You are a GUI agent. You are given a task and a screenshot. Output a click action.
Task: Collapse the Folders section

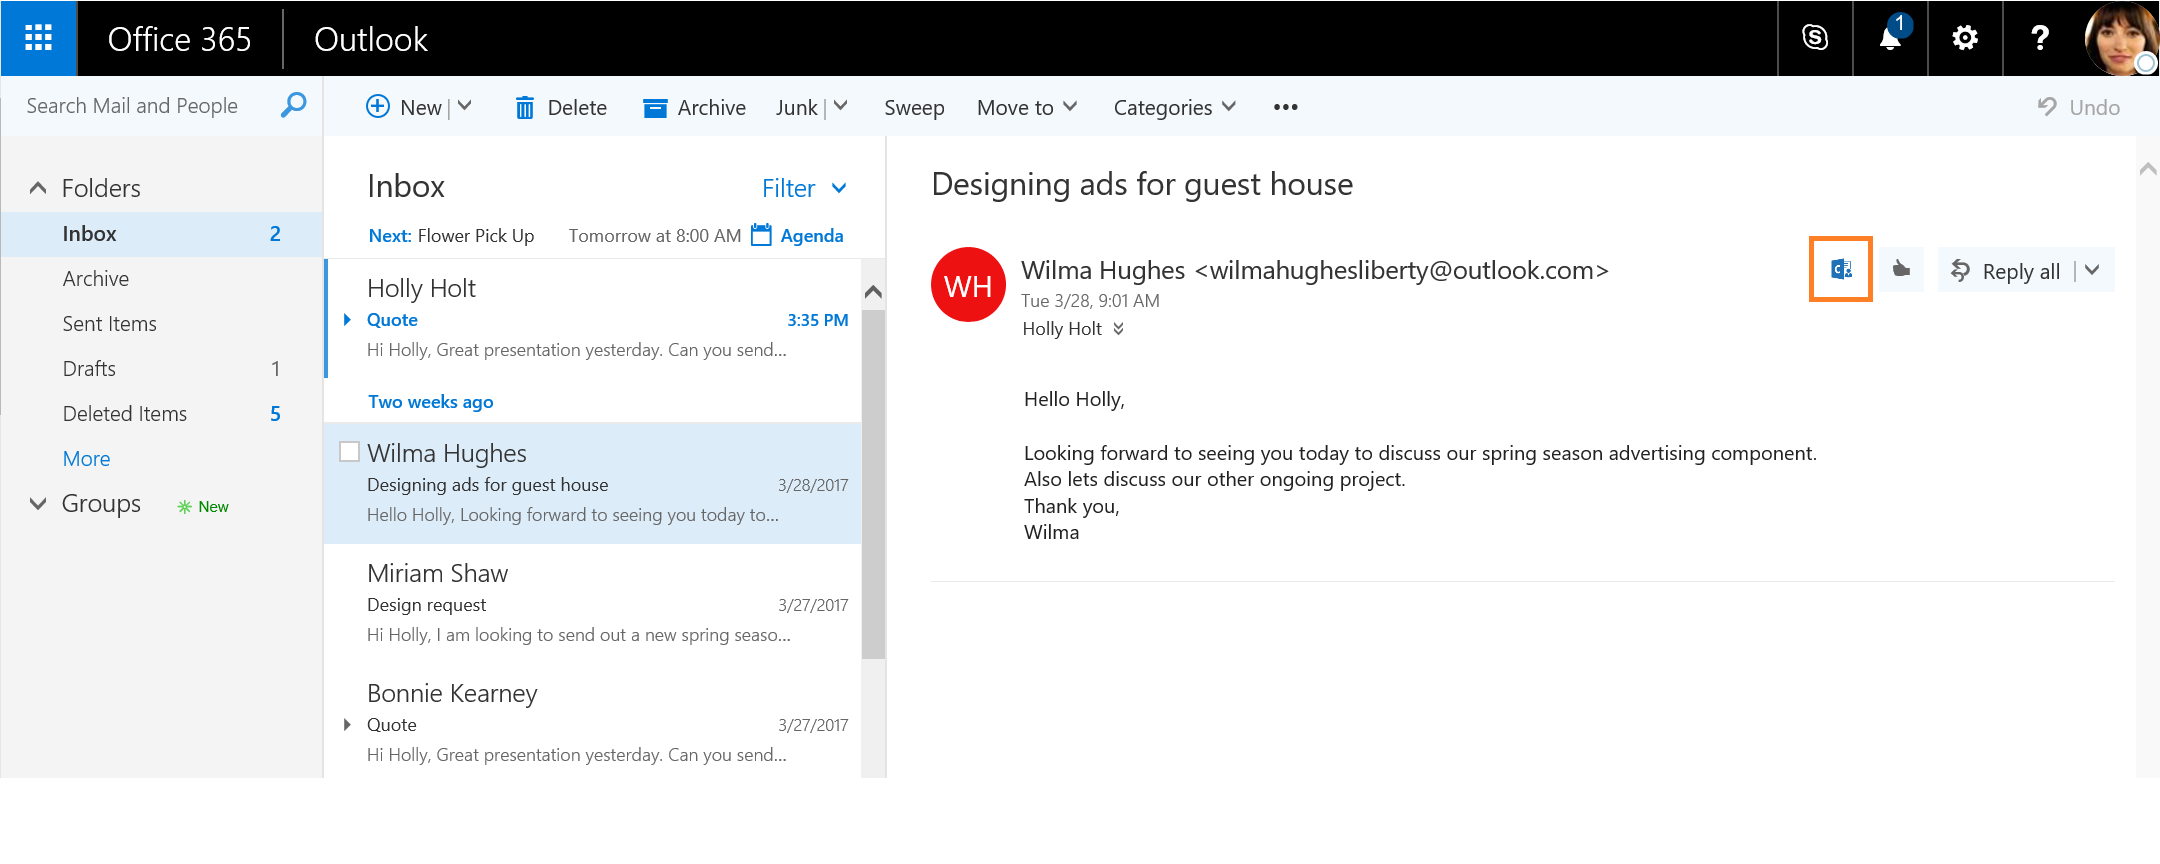[38, 188]
